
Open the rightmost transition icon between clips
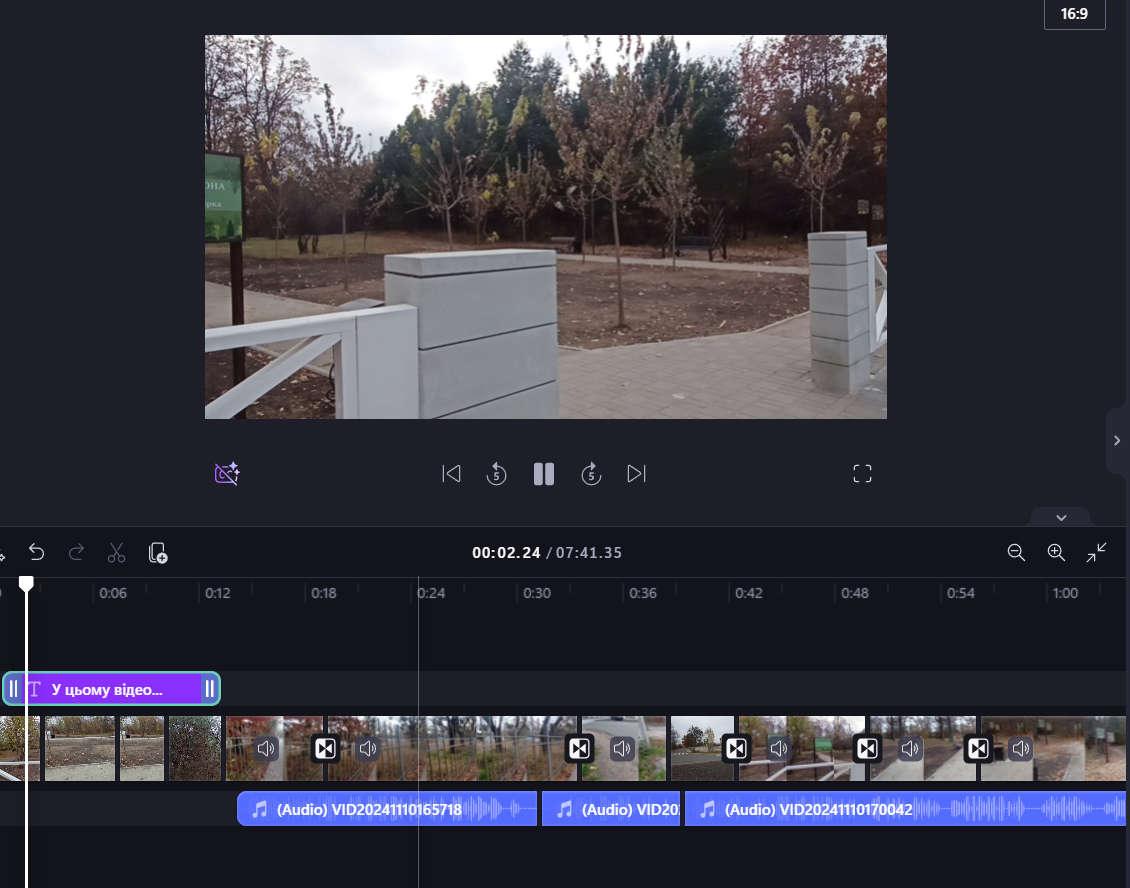click(x=978, y=748)
